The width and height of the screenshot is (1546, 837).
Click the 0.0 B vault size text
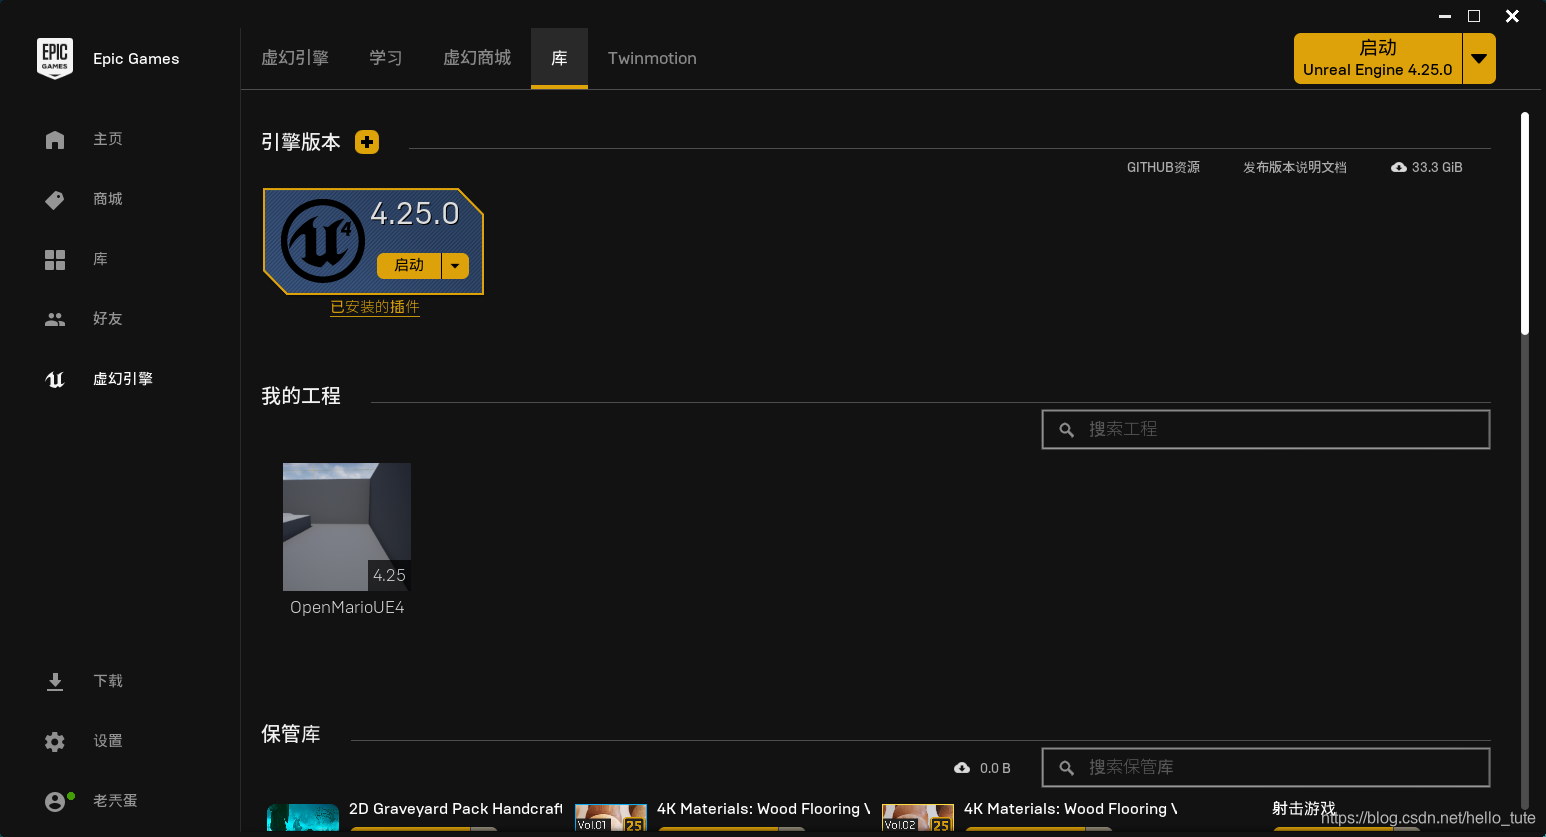pos(995,768)
